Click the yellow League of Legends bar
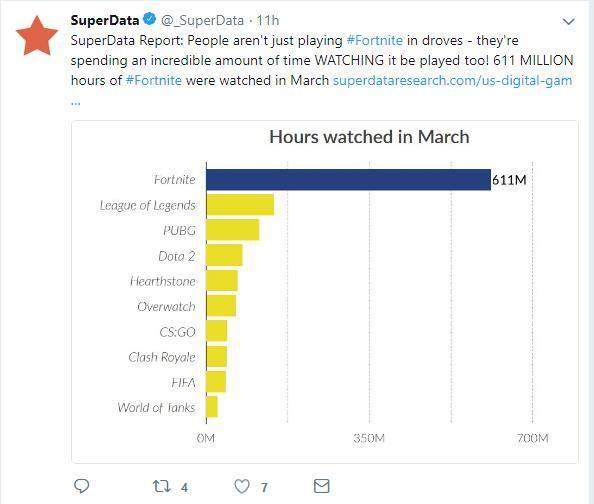 [240, 205]
